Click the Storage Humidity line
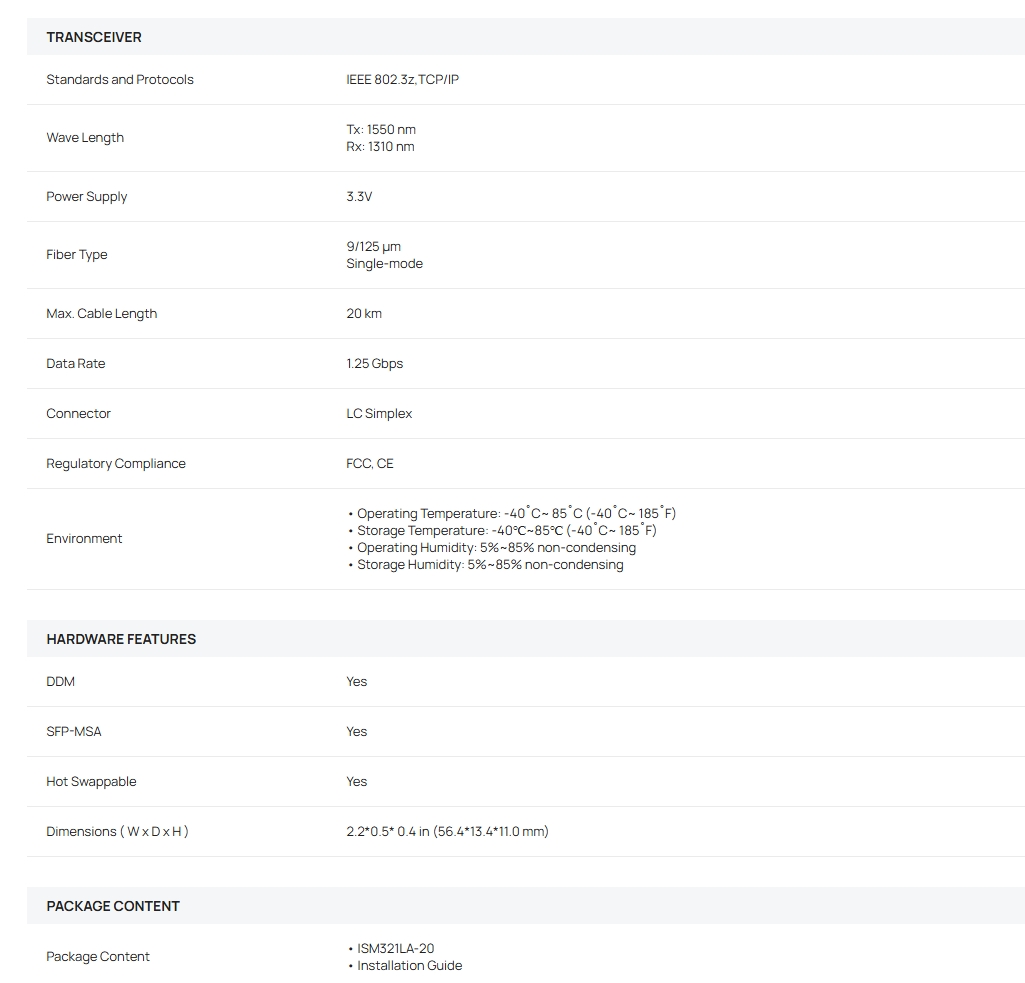The height and width of the screenshot is (983, 1025). pyautogui.click(x=486, y=565)
